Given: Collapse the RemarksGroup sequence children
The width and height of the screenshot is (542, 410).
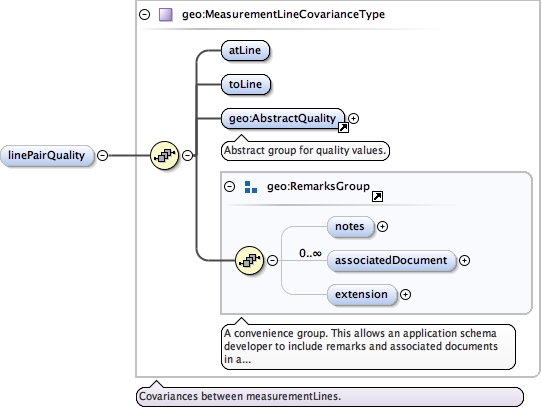Looking at the screenshot, I should click(x=272, y=260).
